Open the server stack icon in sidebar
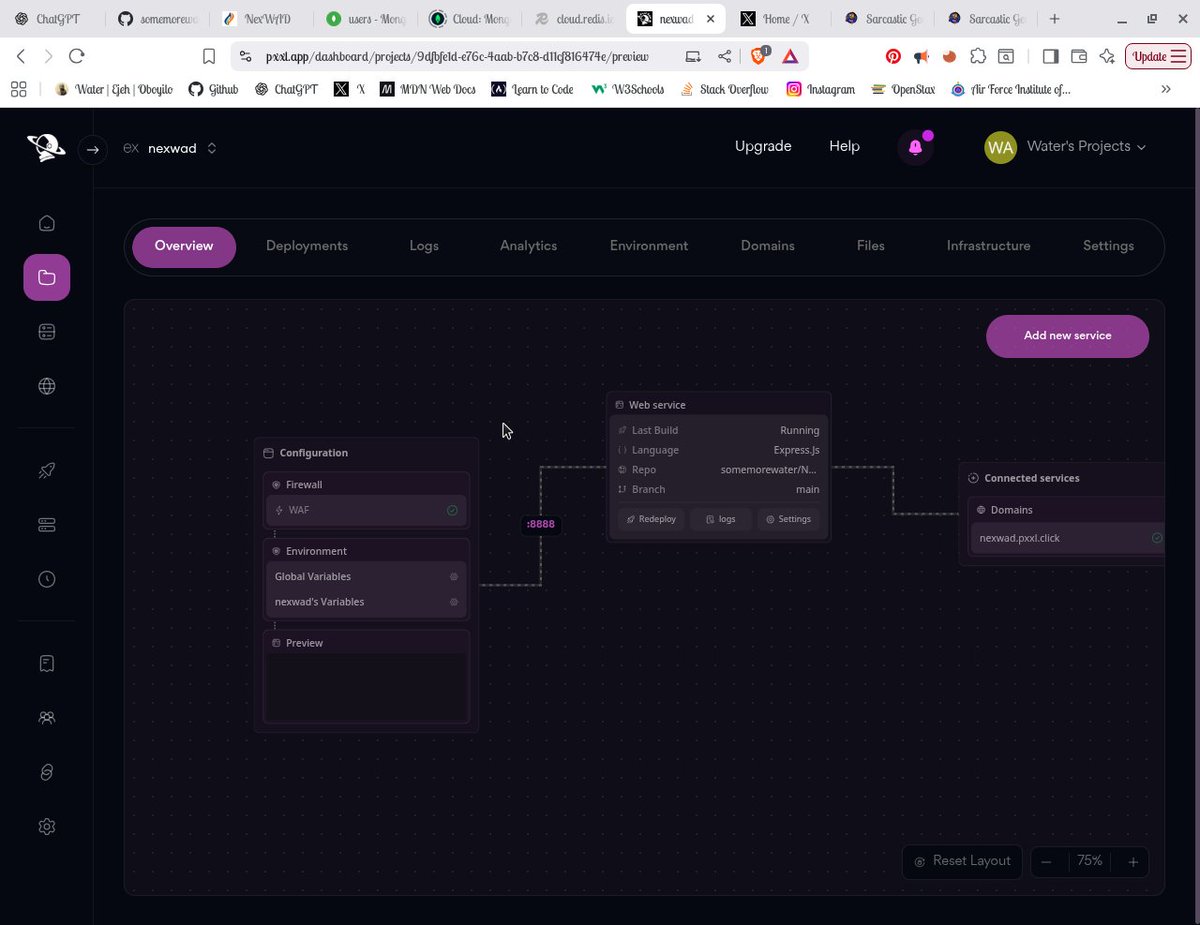This screenshot has width=1200, height=925. 46,524
